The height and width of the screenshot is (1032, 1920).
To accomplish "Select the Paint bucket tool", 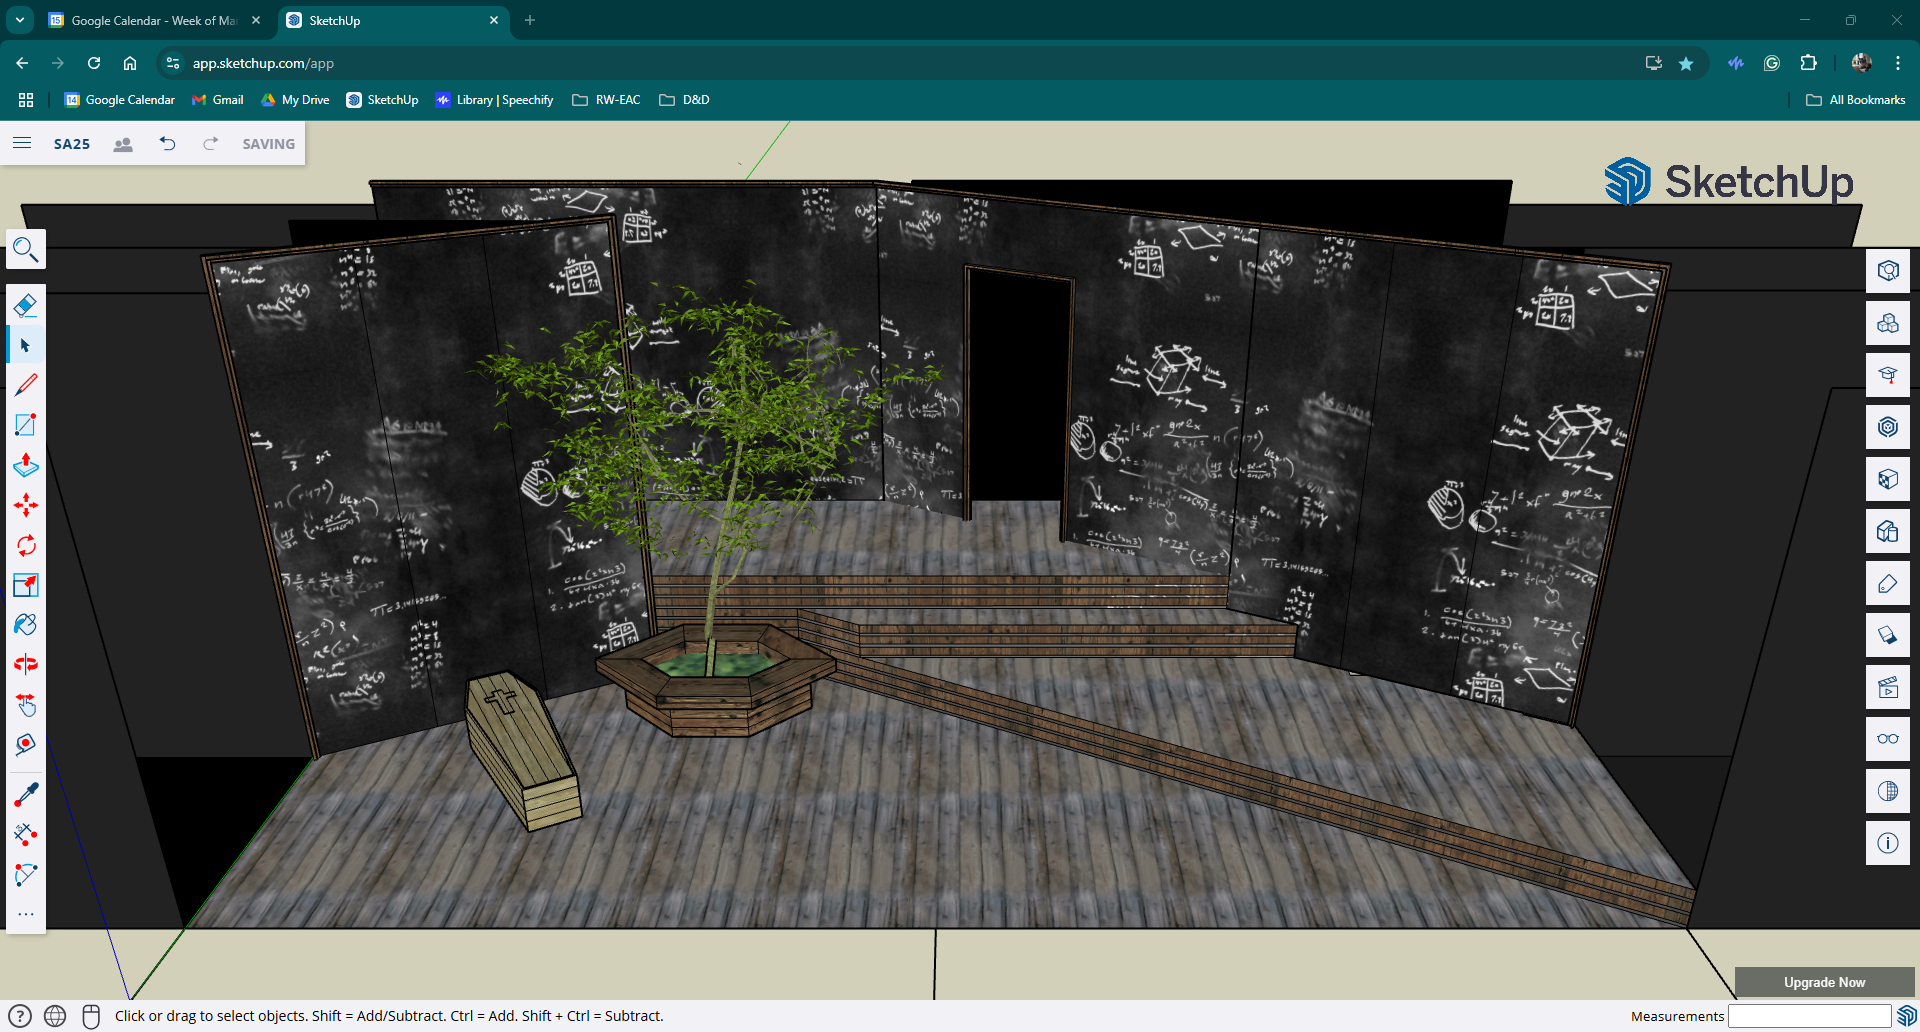I will pyautogui.click(x=26, y=625).
